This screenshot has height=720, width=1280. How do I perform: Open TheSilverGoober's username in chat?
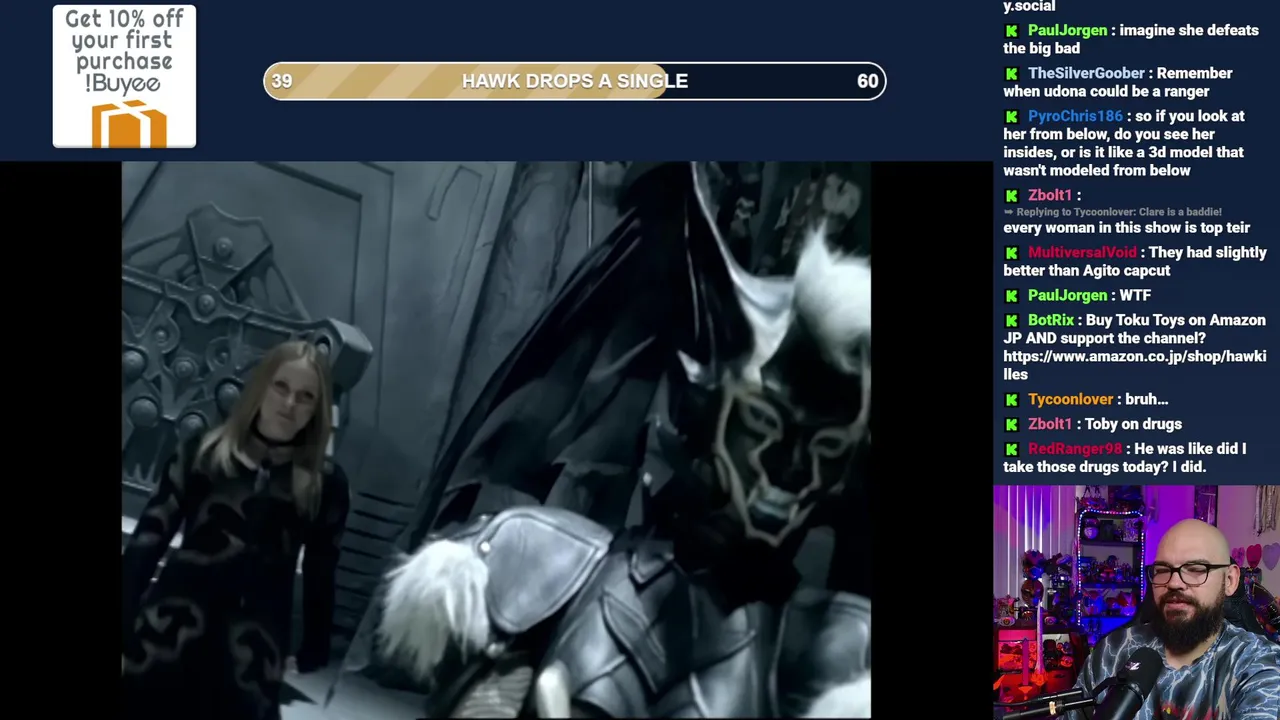(1086, 73)
